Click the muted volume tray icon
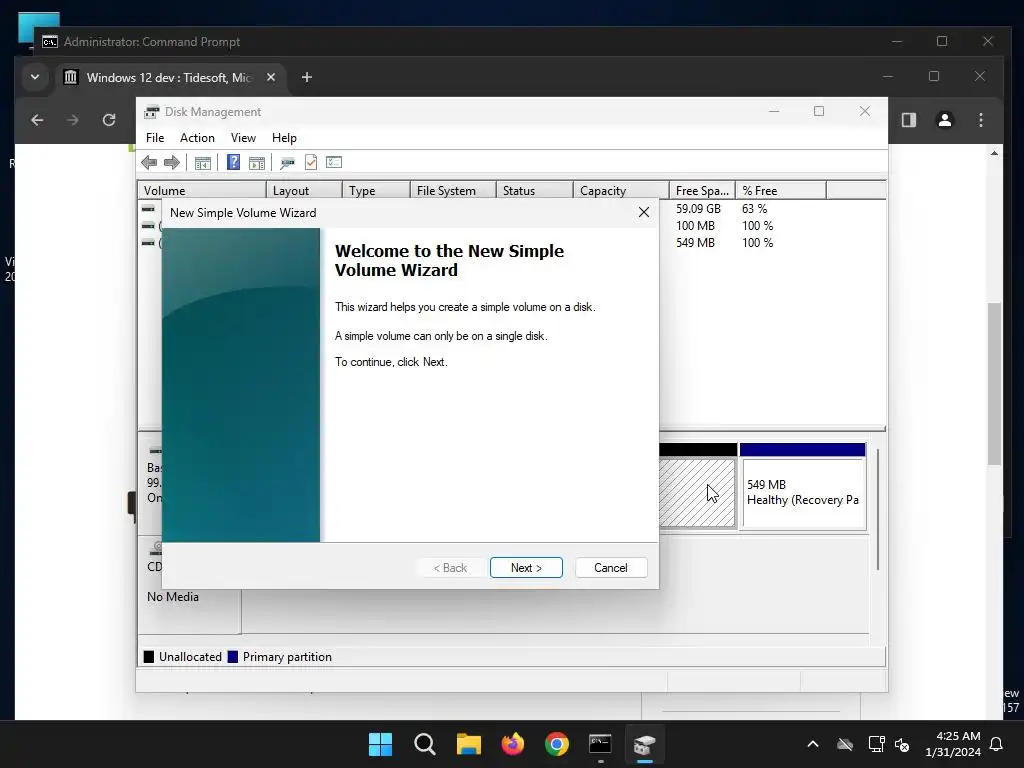This screenshot has height=768, width=1024. click(902, 744)
